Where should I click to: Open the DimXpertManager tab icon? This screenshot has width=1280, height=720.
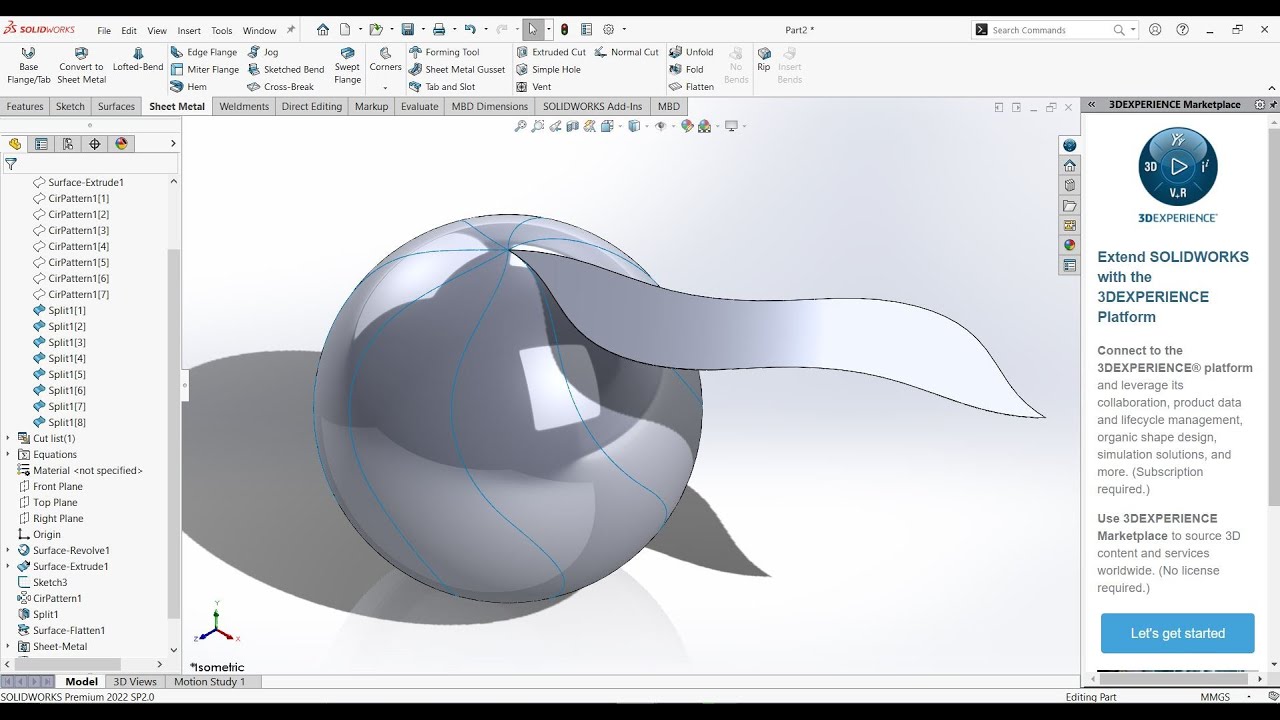(x=95, y=144)
